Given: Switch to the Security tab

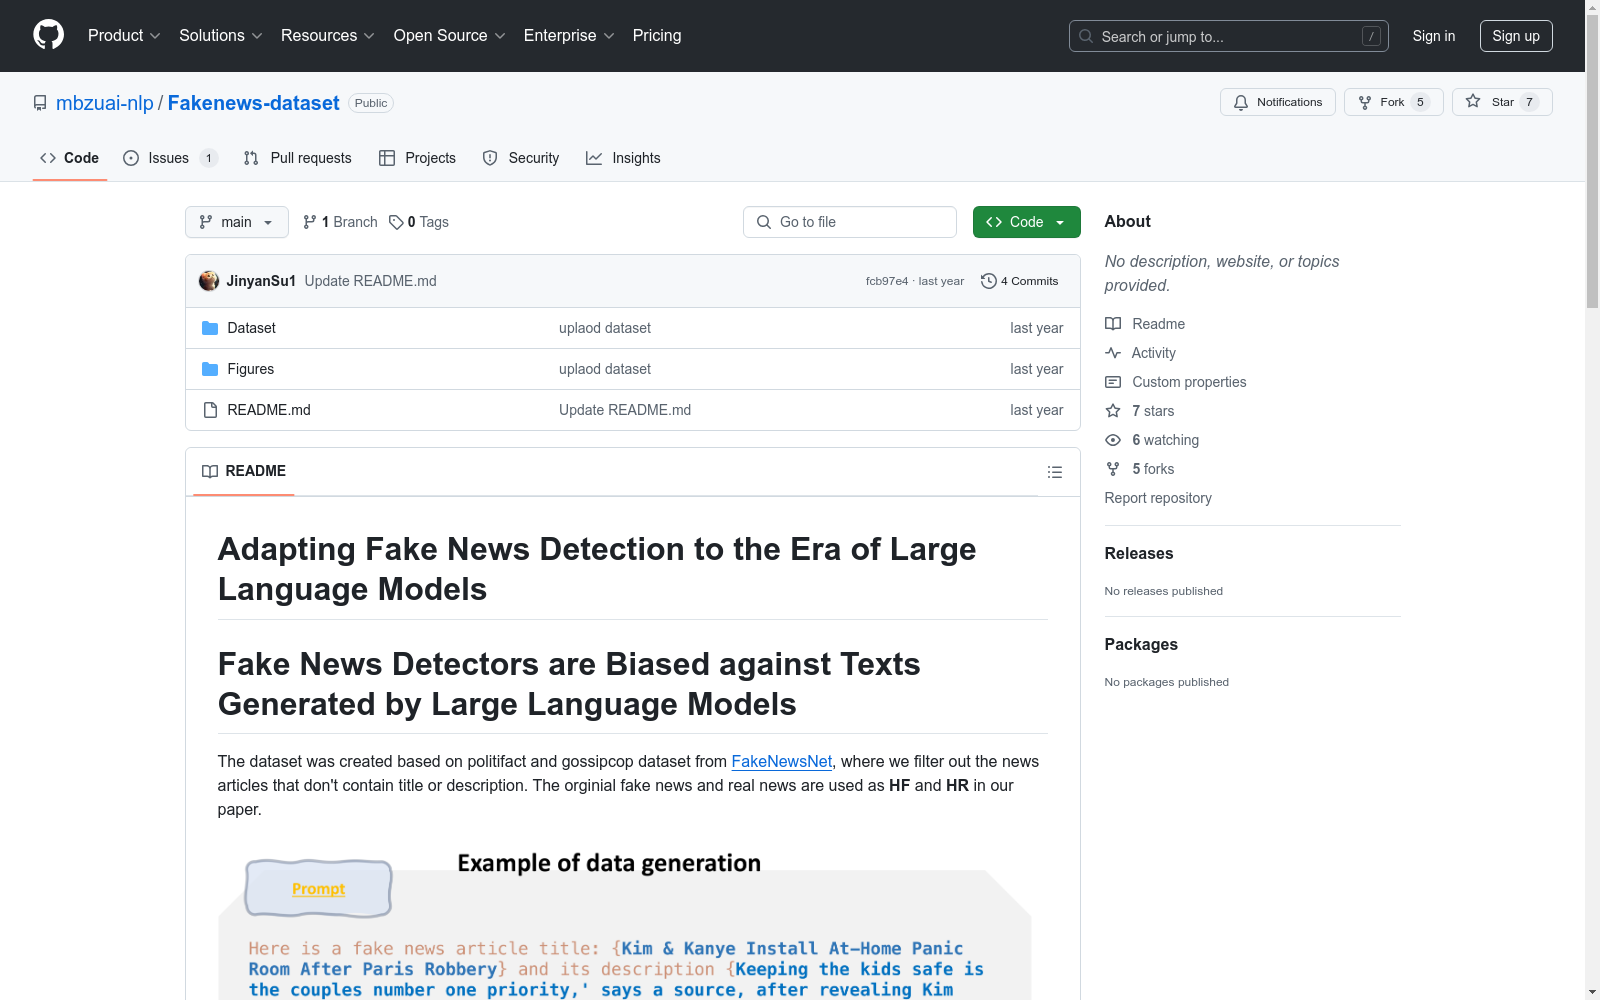Looking at the screenshot, I should point(520,158).
